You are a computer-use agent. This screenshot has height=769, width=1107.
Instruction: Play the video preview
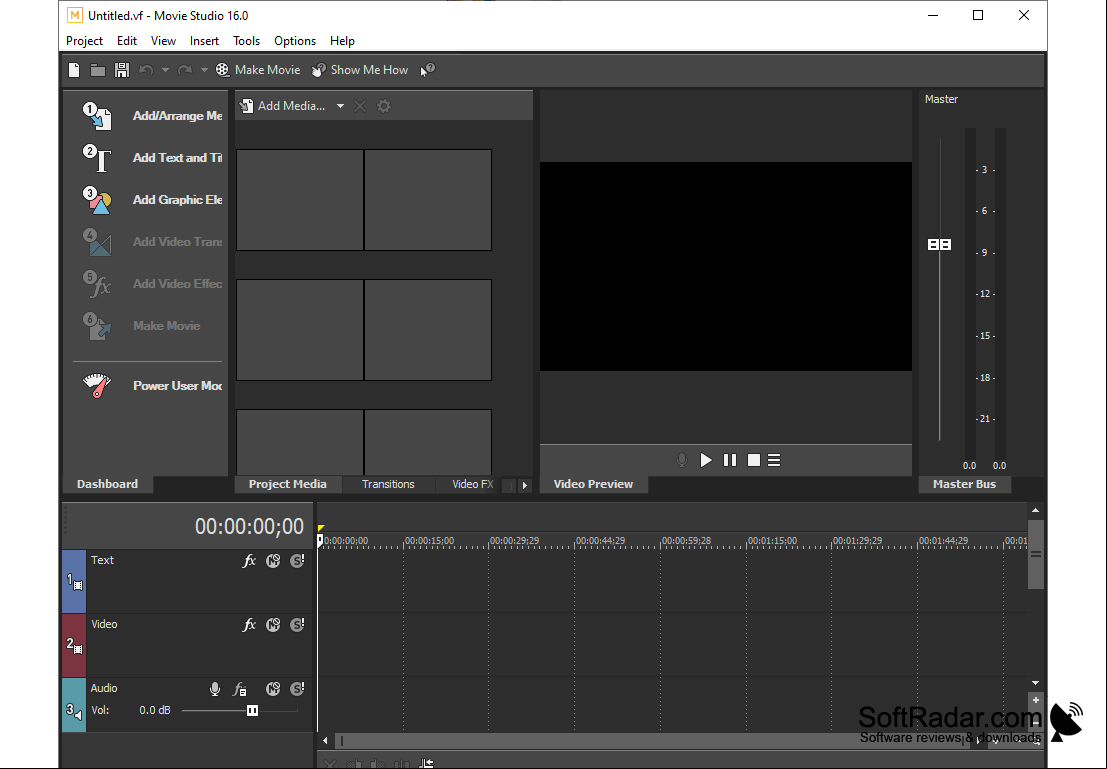[x=706, y=460]
